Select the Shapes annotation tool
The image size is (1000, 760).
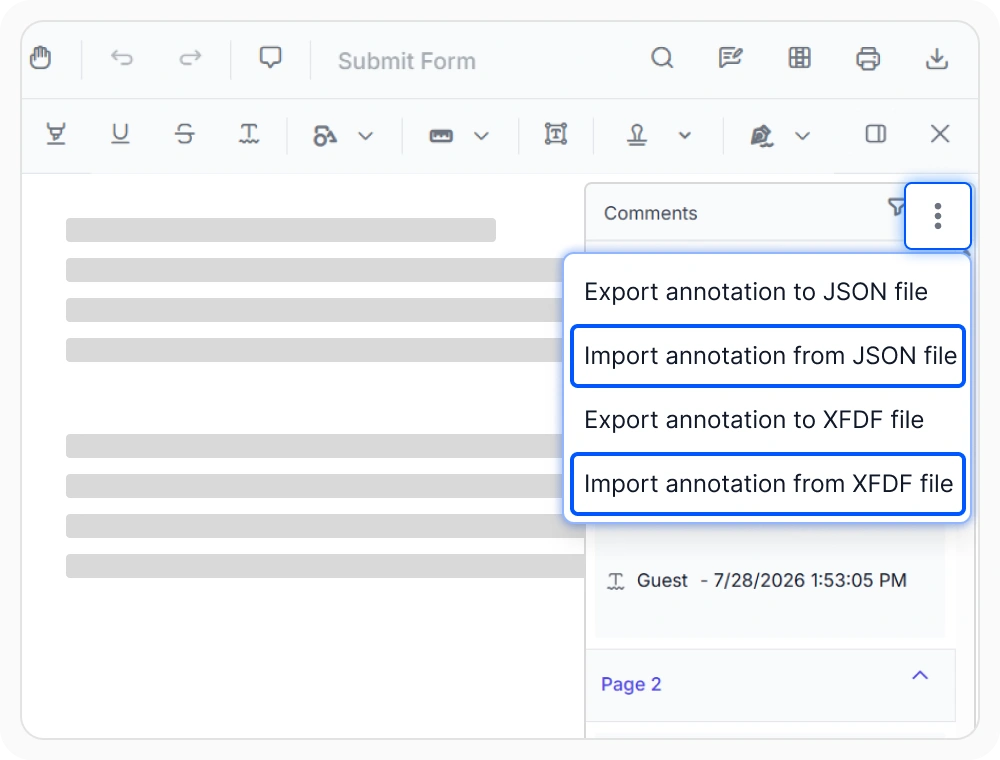tap(325, 135)
